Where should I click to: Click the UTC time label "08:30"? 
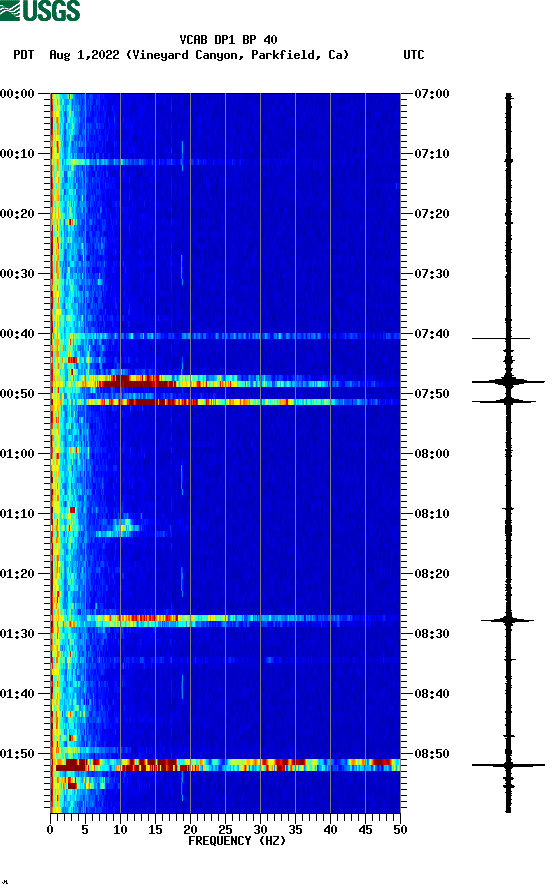click(432, 634)
